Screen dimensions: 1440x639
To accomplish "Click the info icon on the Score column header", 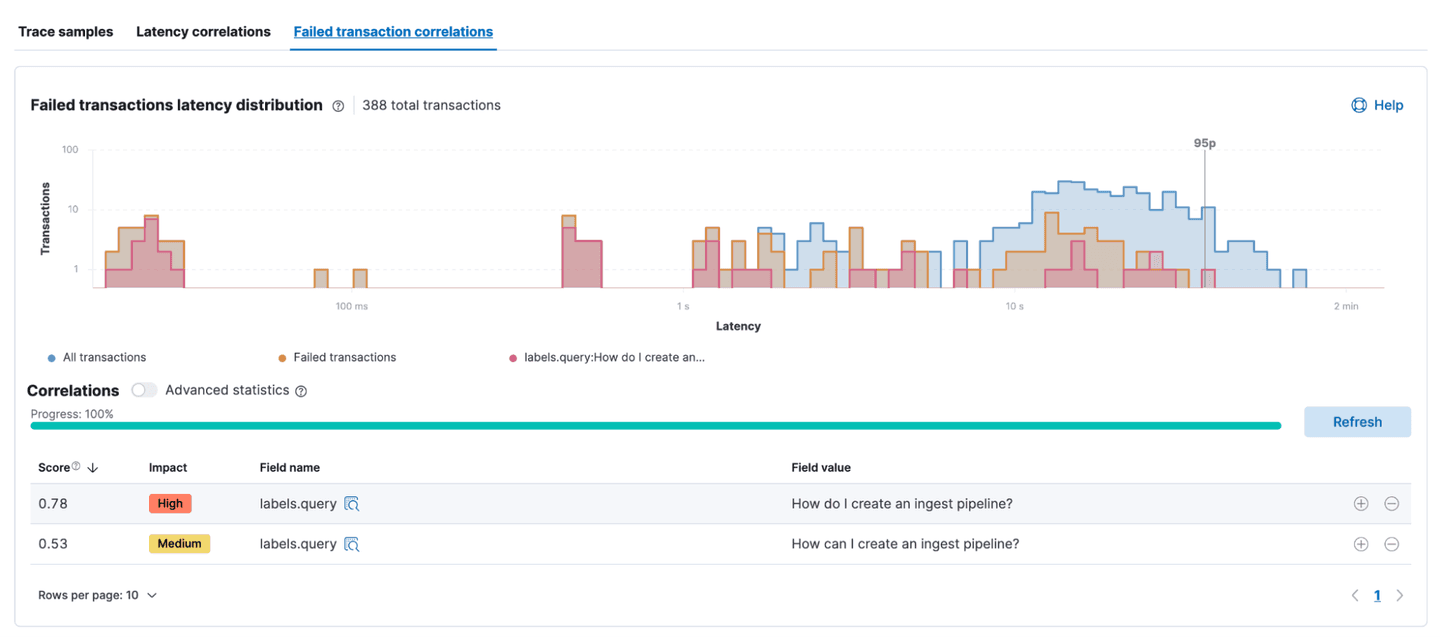I will tap(75, 467).
